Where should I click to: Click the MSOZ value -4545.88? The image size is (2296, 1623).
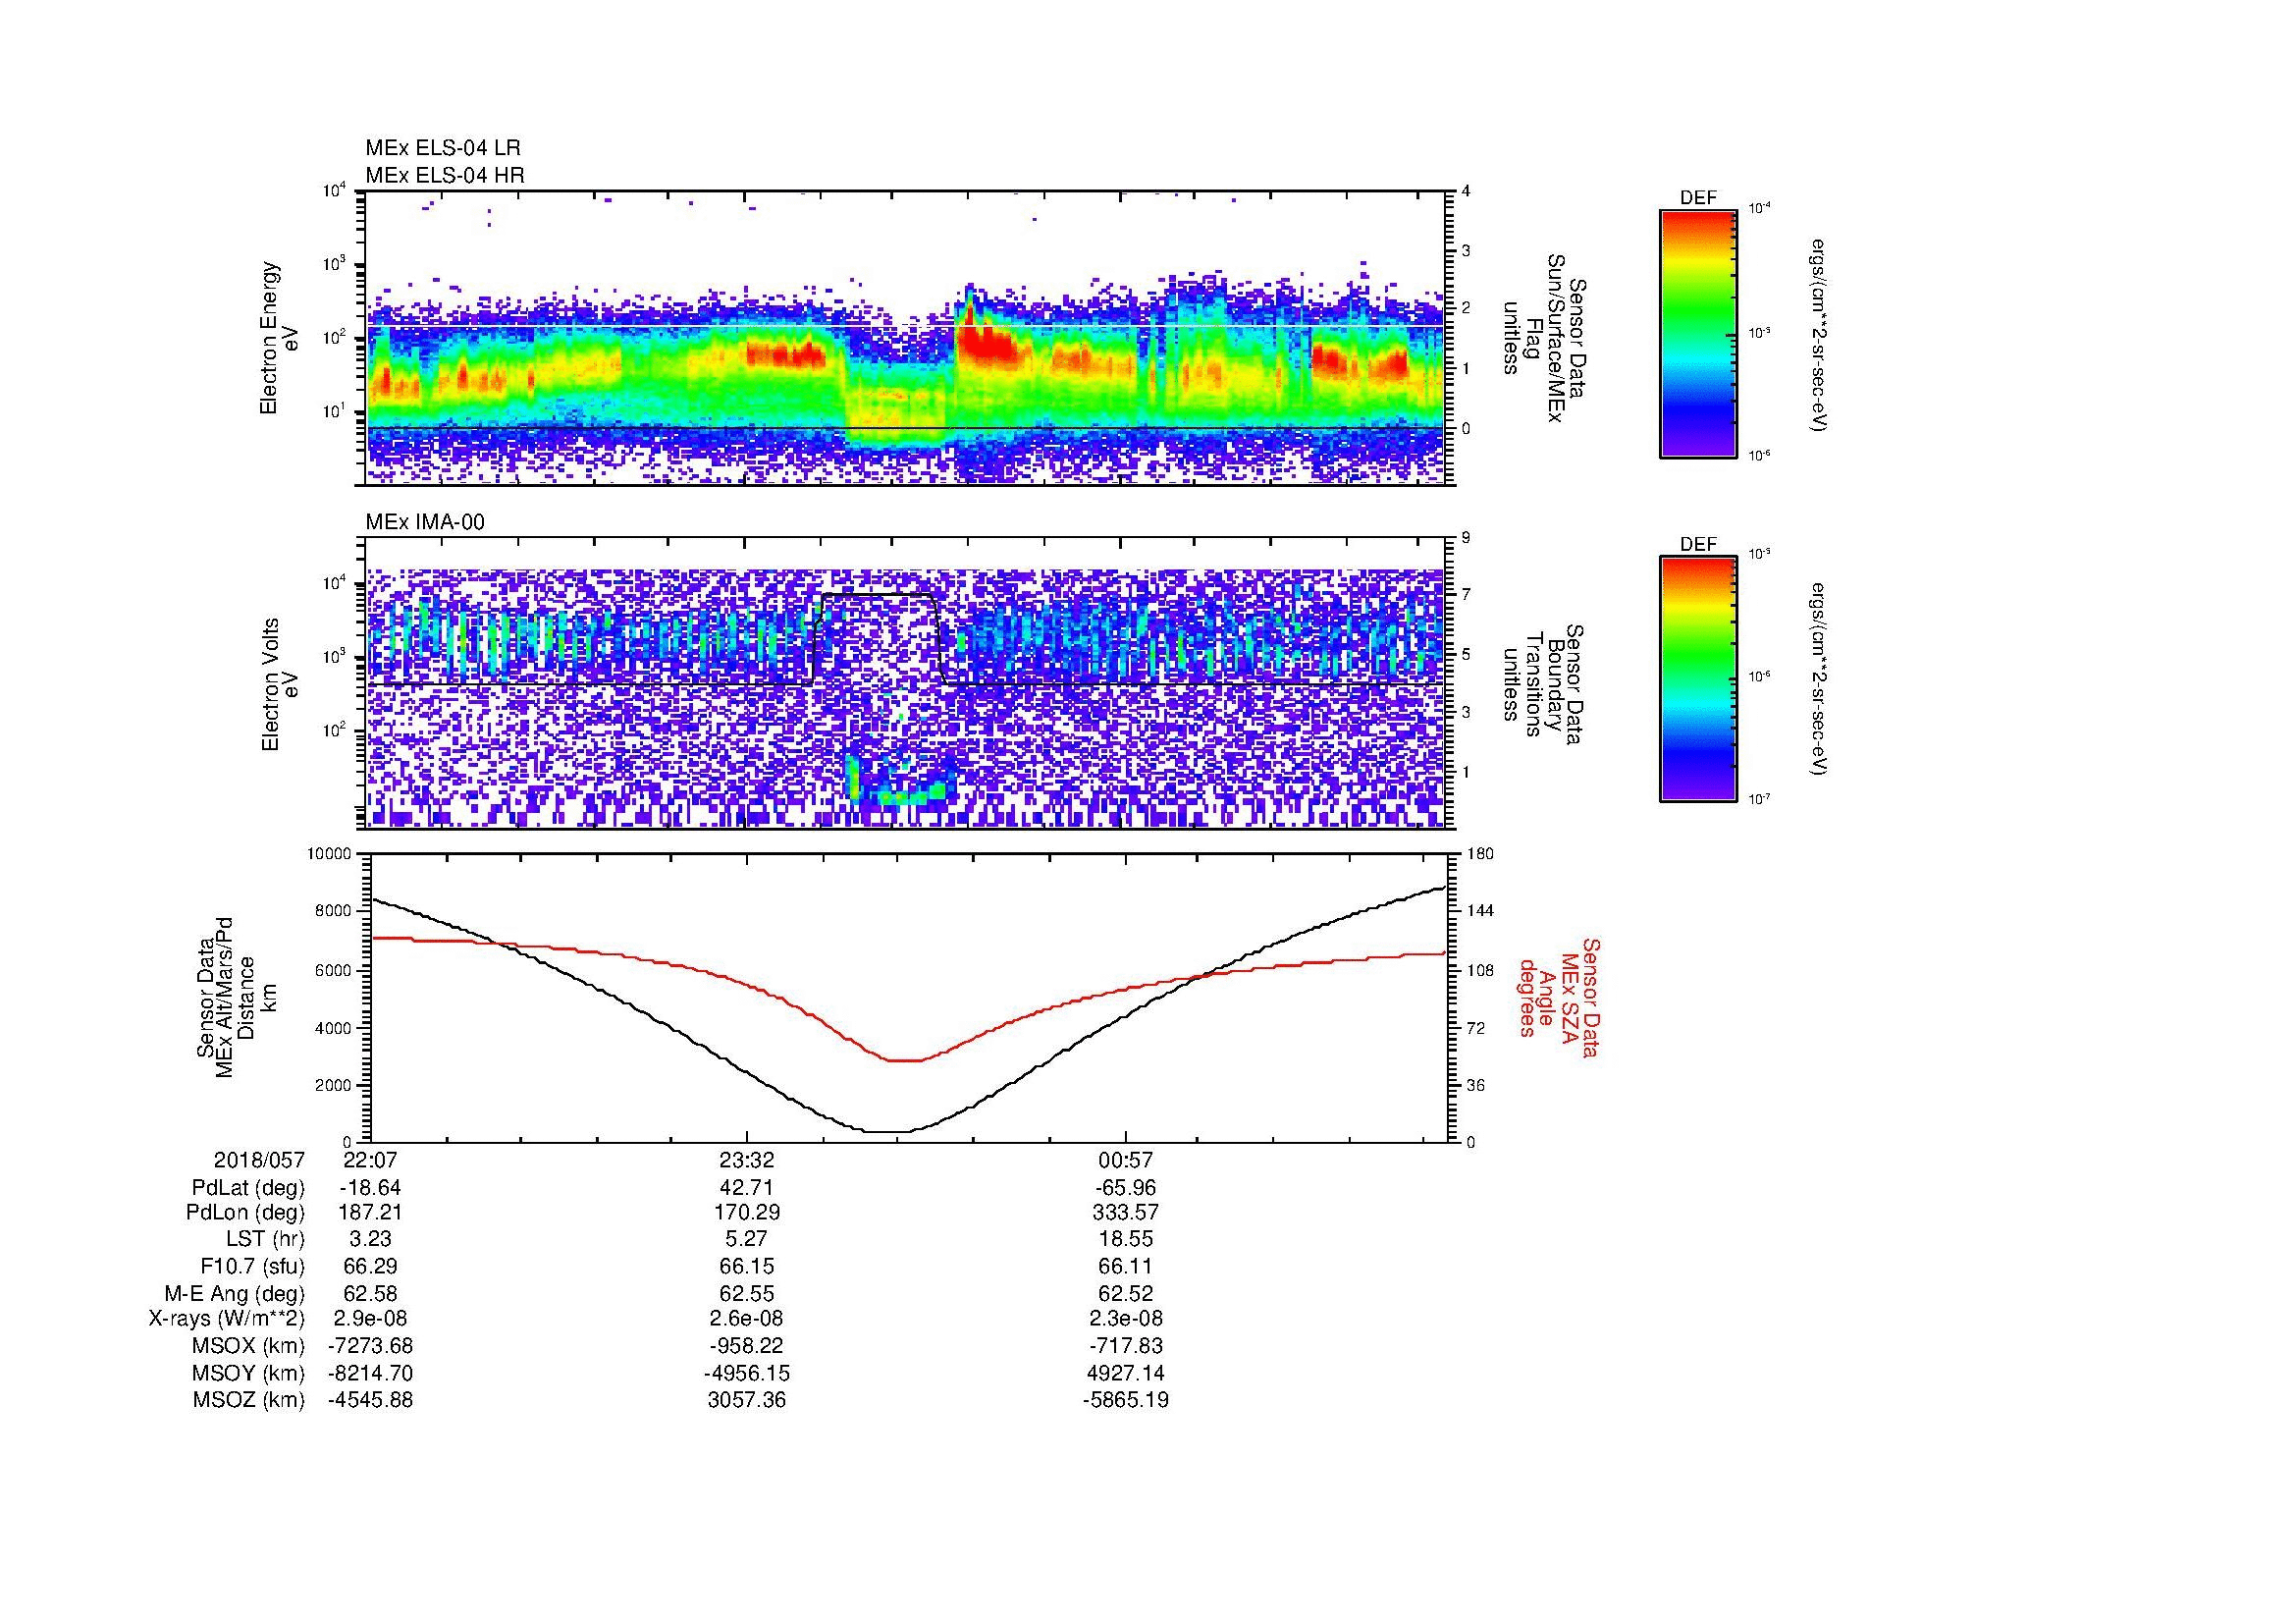tap(369, 1400)
